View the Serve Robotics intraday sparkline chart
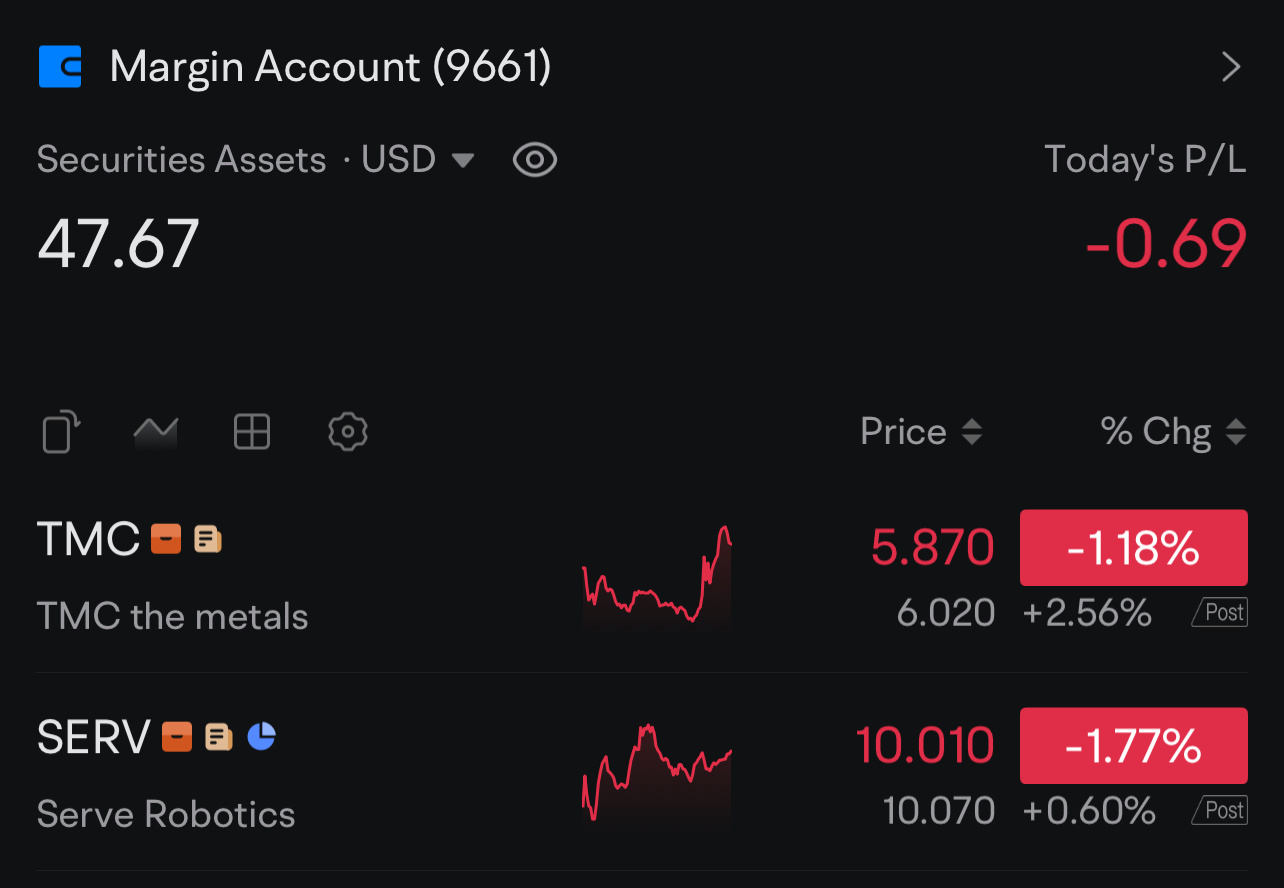 click(x=656, y=772)
